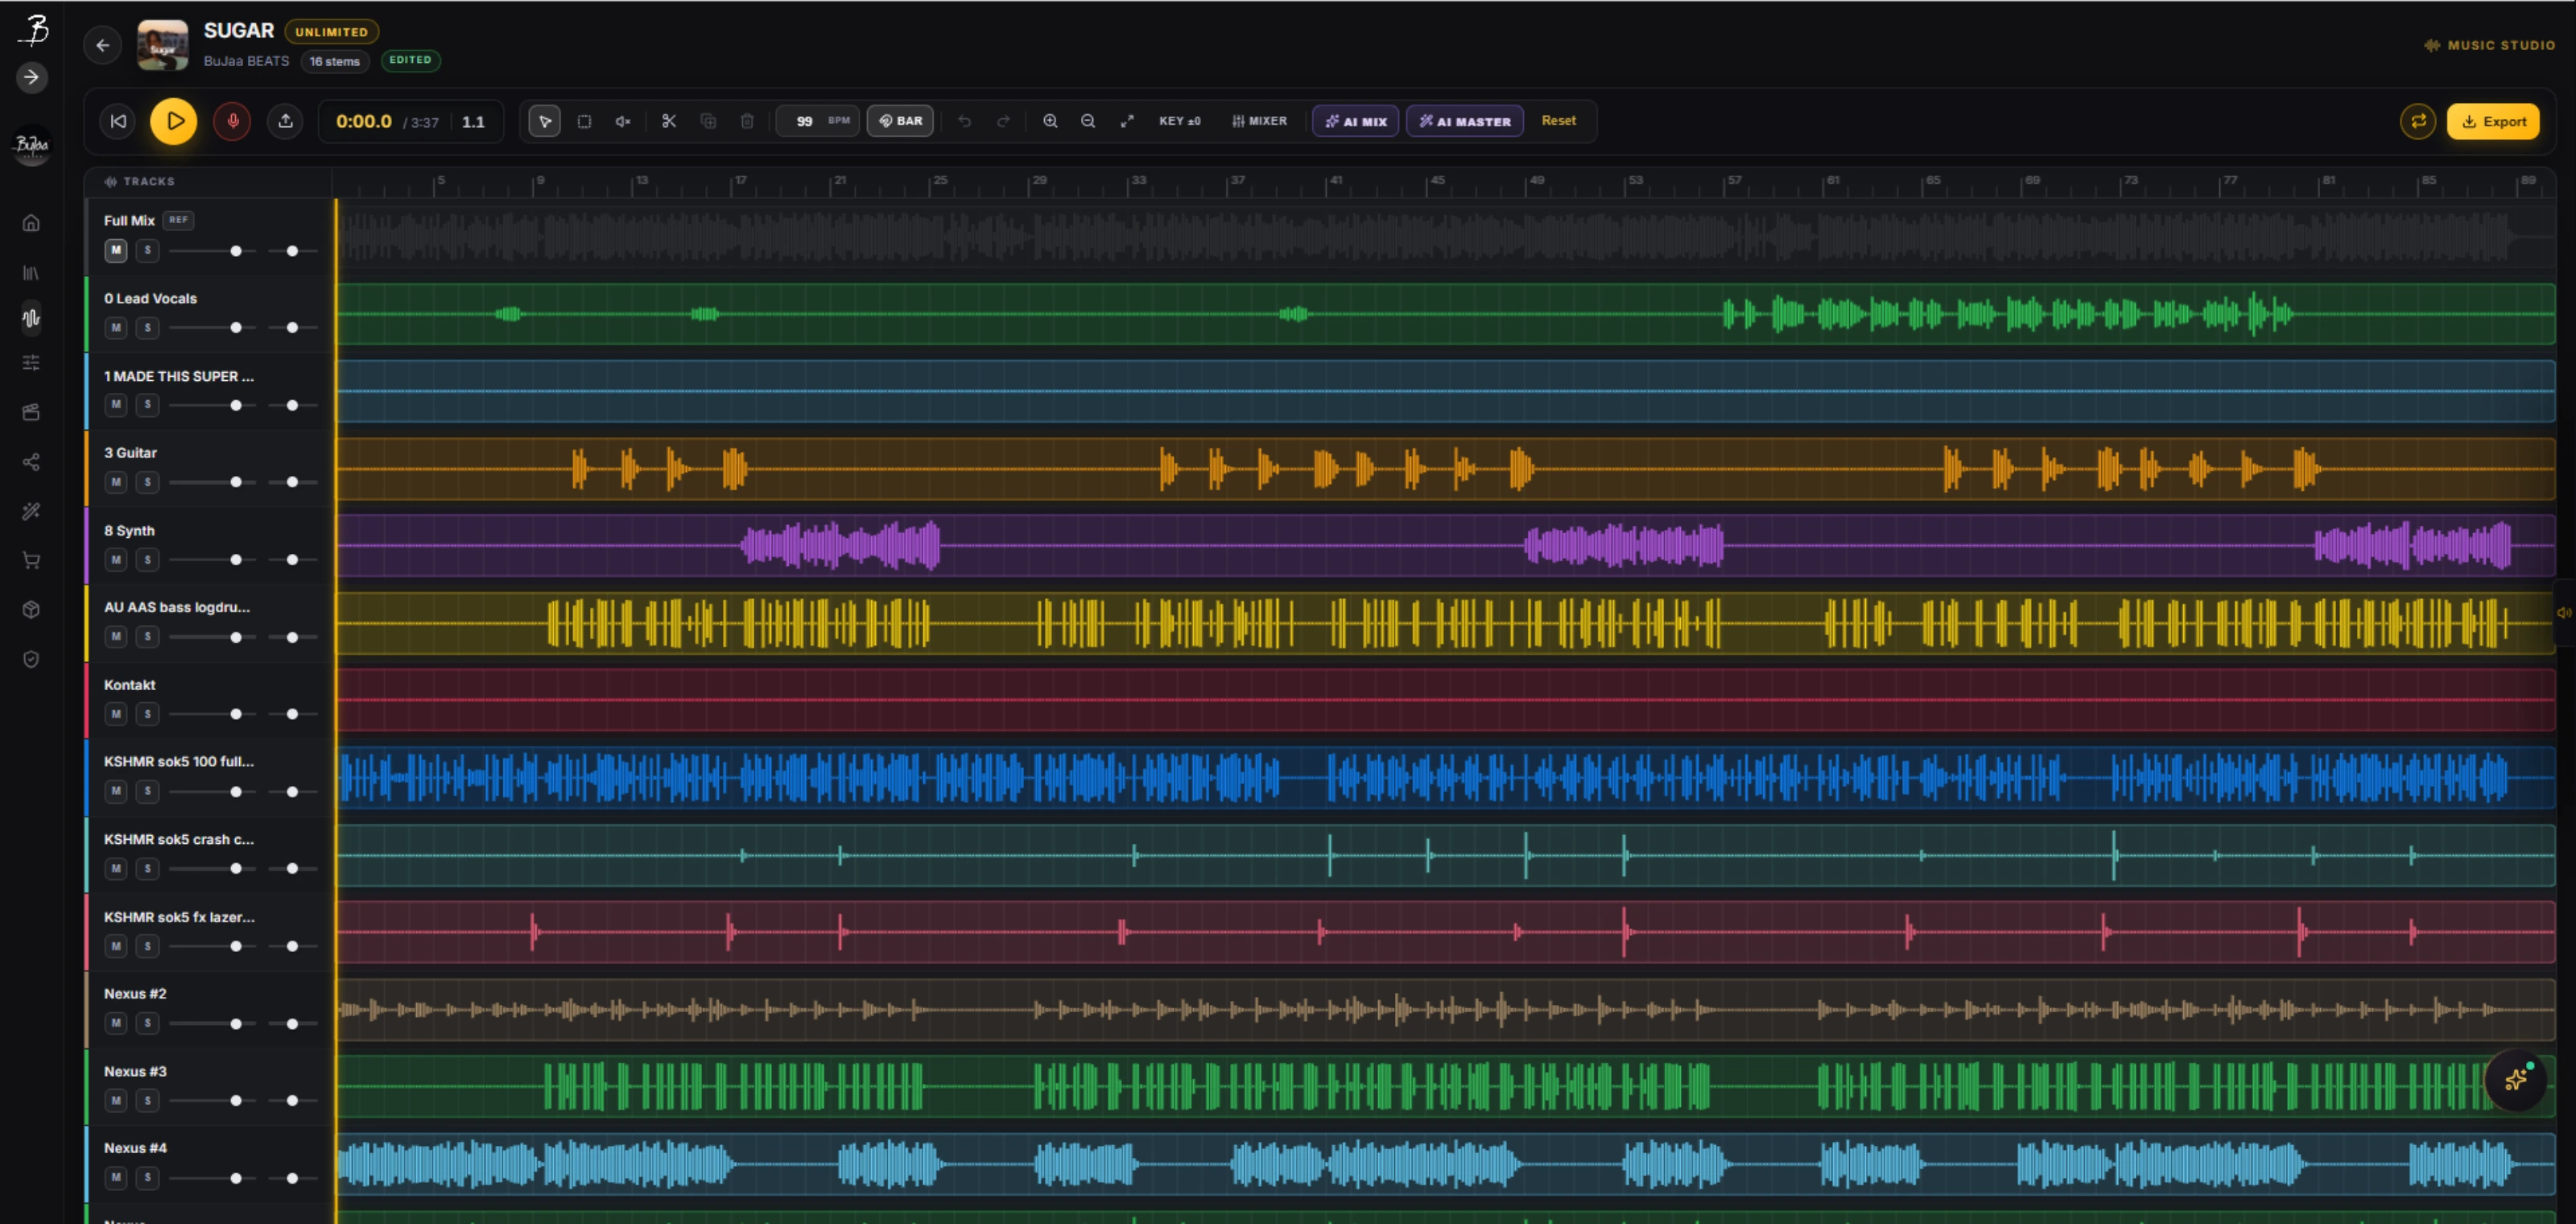Toggle the BAR snap button
The image size is (2576, 1224).
pos(900,121)
